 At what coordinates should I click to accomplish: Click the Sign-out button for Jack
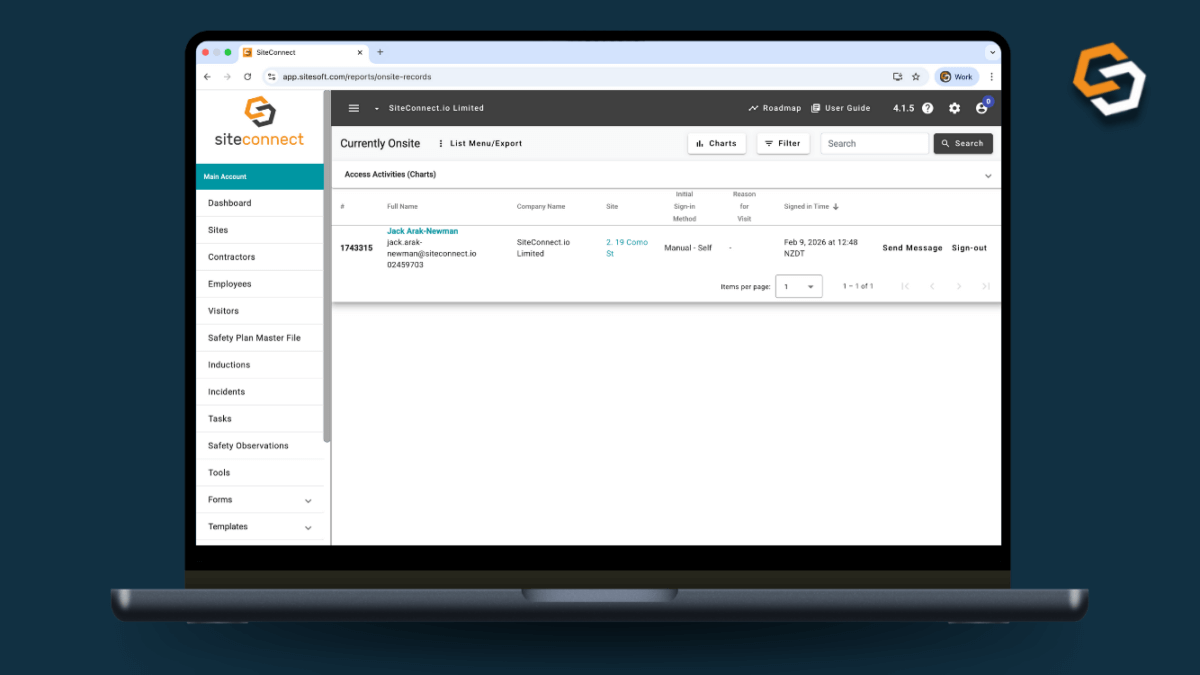969,248
